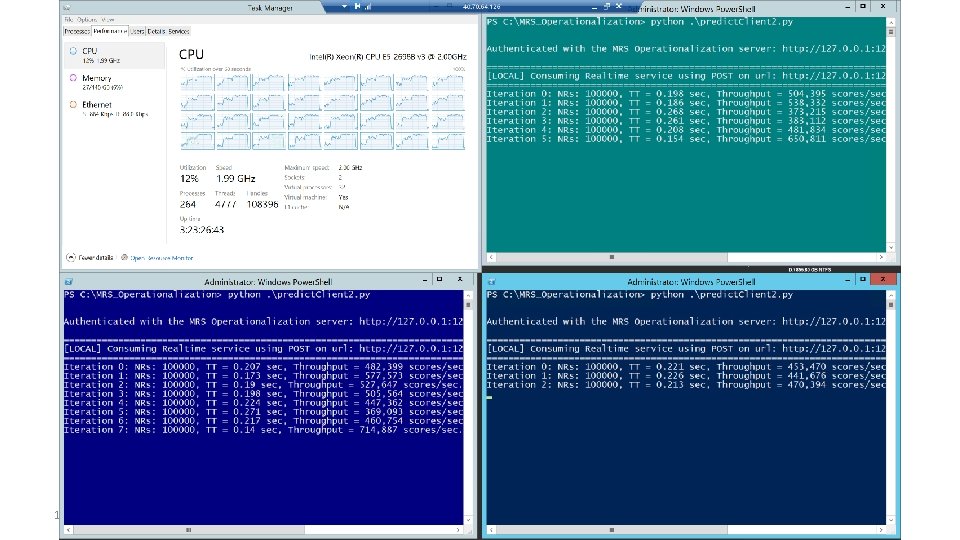Click the Processes count 264
This screenshot has width=960, height=540.
188,204
